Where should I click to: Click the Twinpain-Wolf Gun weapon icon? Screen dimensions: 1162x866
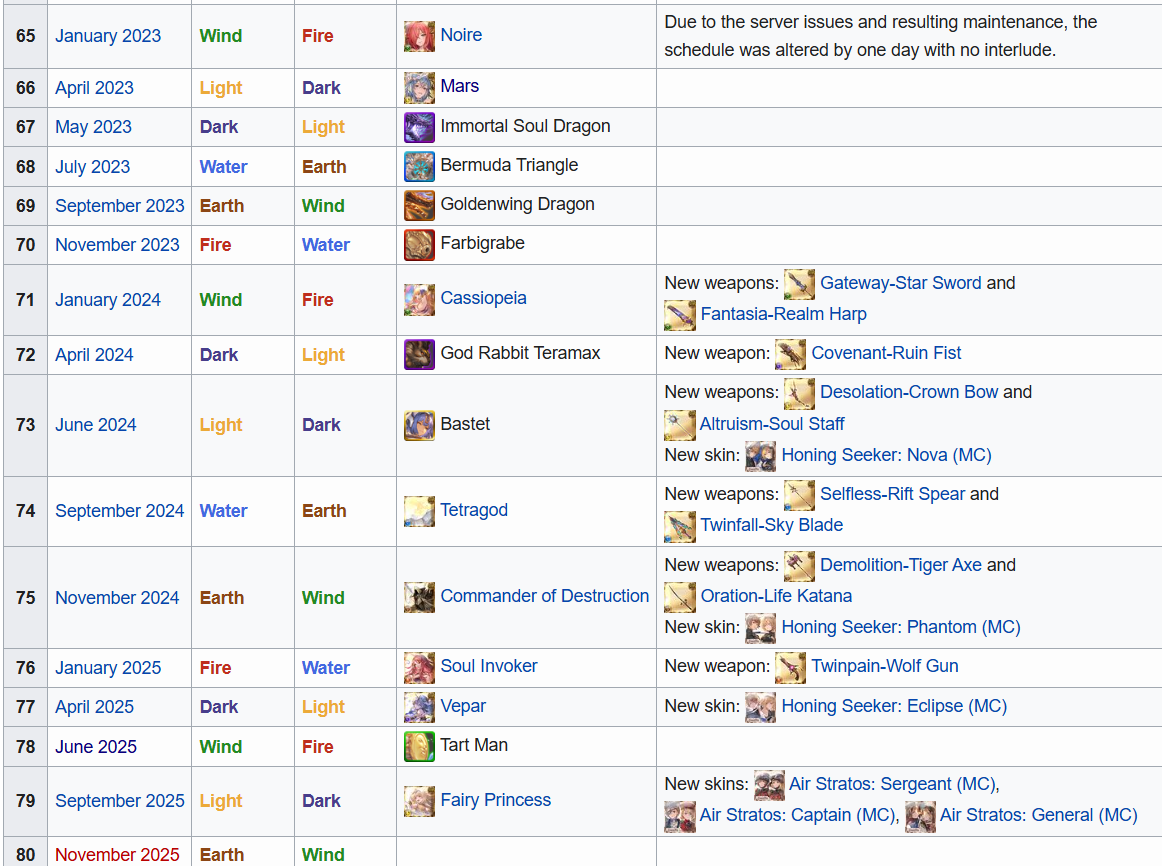pyautogui.click(x=791, y=668)
